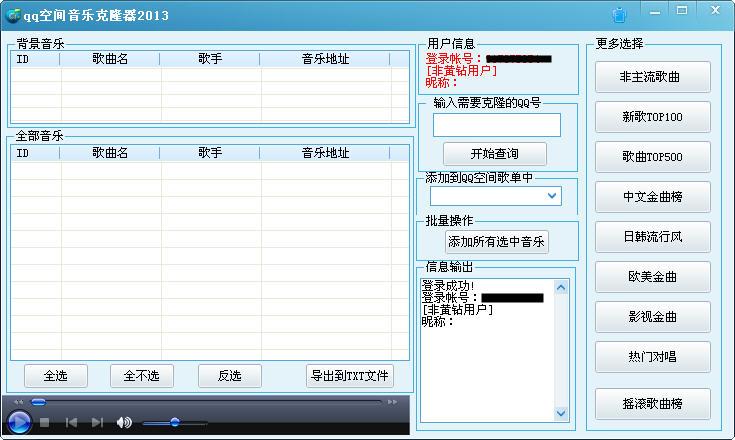The width and height of the screenshot is (735, 440).
Task: Stop playback with the stop button
Action: coord(45,423)
